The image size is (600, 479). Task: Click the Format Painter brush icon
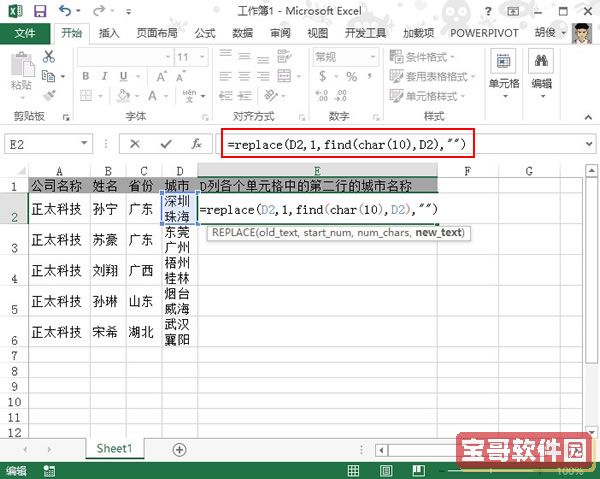(x=49, y=95)
